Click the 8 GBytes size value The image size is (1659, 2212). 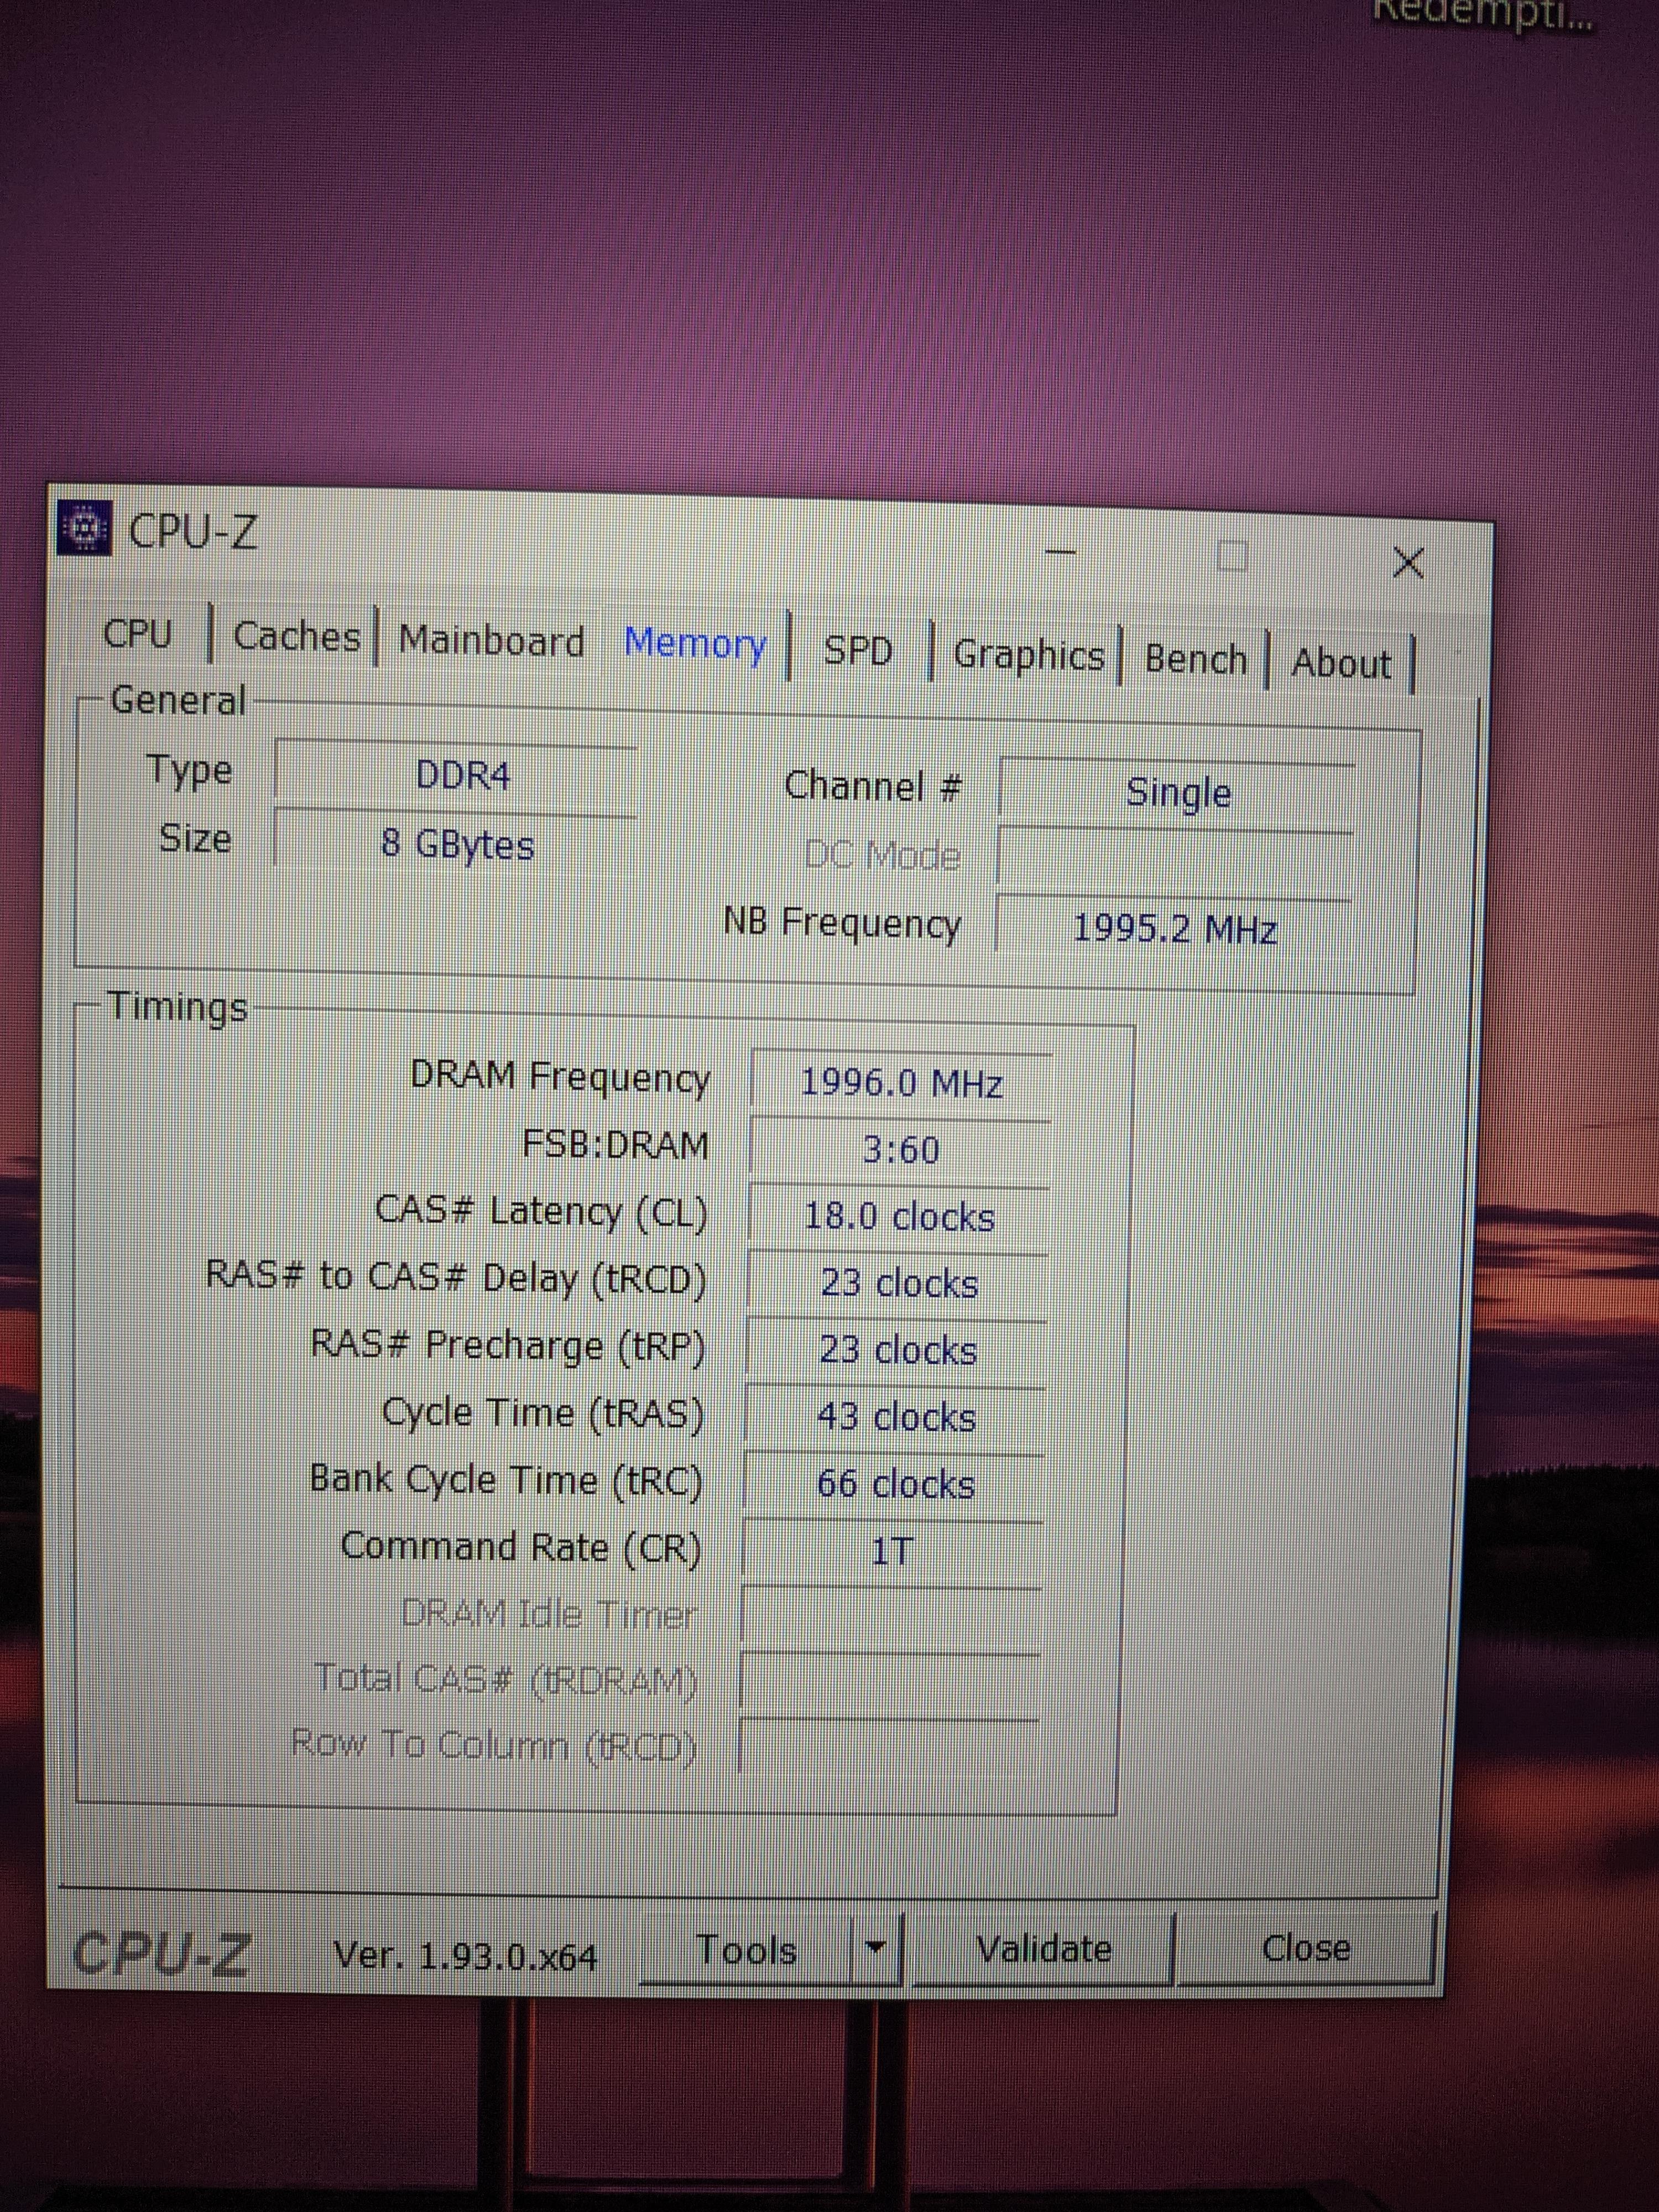(457, 845)
